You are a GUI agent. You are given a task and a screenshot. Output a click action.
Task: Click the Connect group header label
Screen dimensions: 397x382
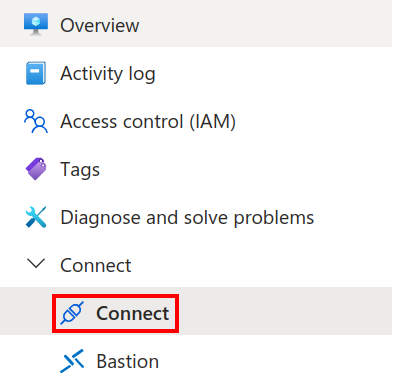[x=96, y=265]
